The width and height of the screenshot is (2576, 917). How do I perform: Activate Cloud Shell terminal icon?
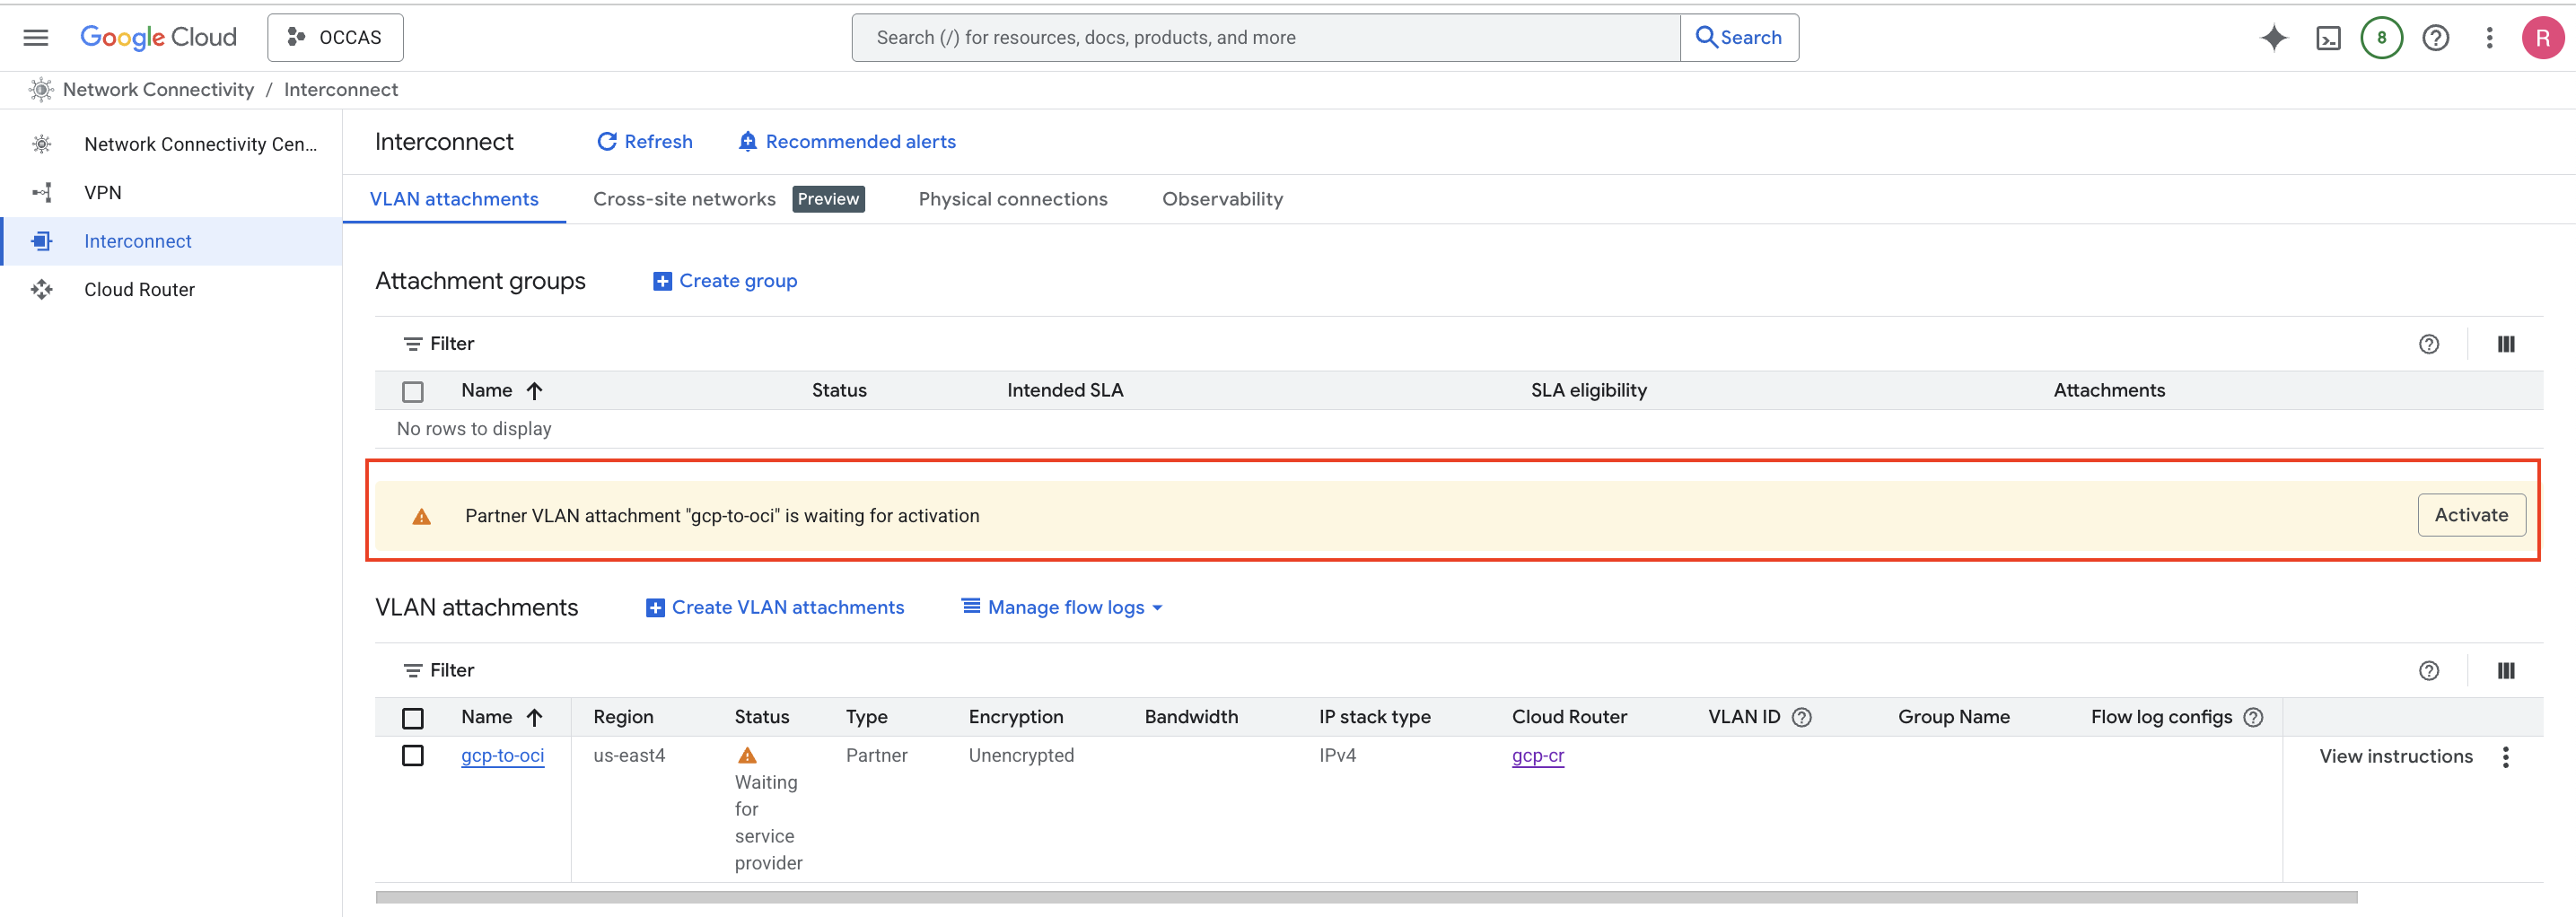(2328, 38)
